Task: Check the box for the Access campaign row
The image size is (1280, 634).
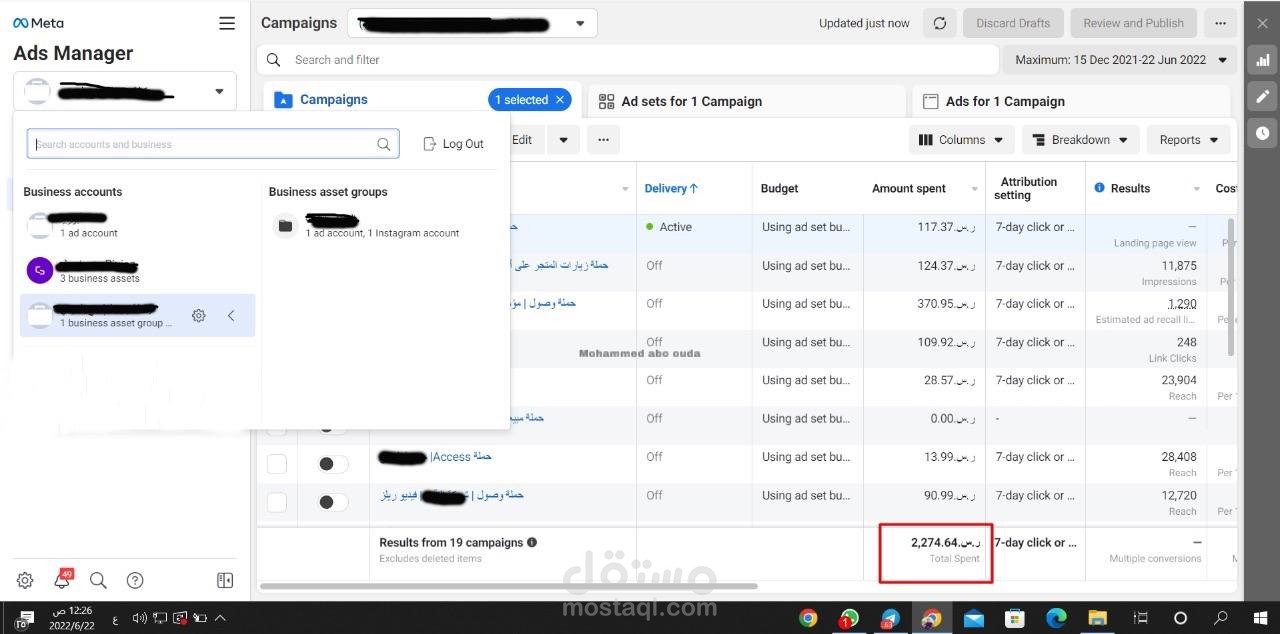Action: (x=277, y=464)
